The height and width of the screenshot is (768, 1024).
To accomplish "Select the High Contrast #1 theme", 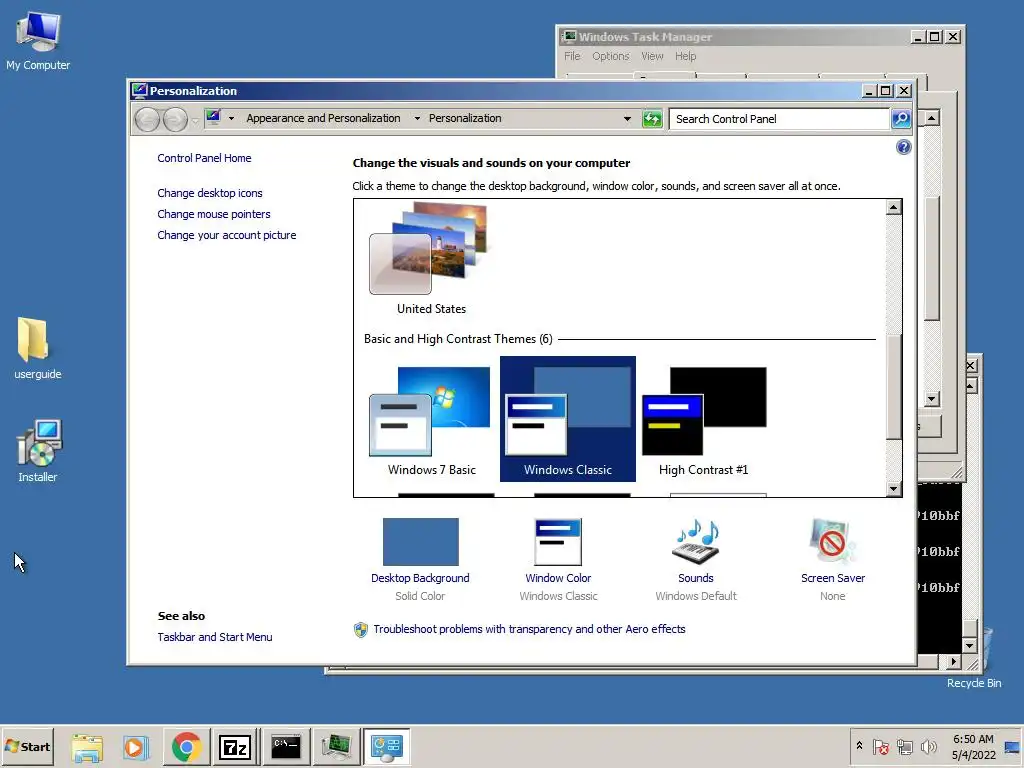I will pos(703,419).
